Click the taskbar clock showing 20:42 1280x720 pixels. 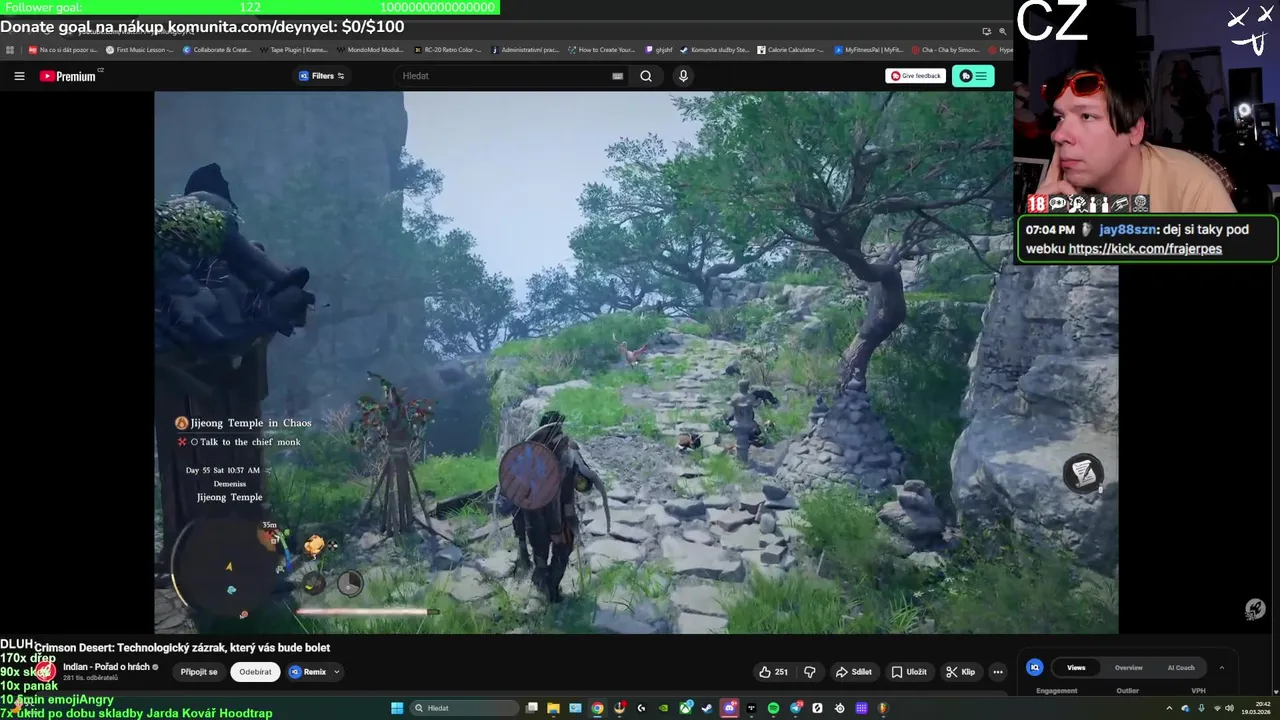1255,708
